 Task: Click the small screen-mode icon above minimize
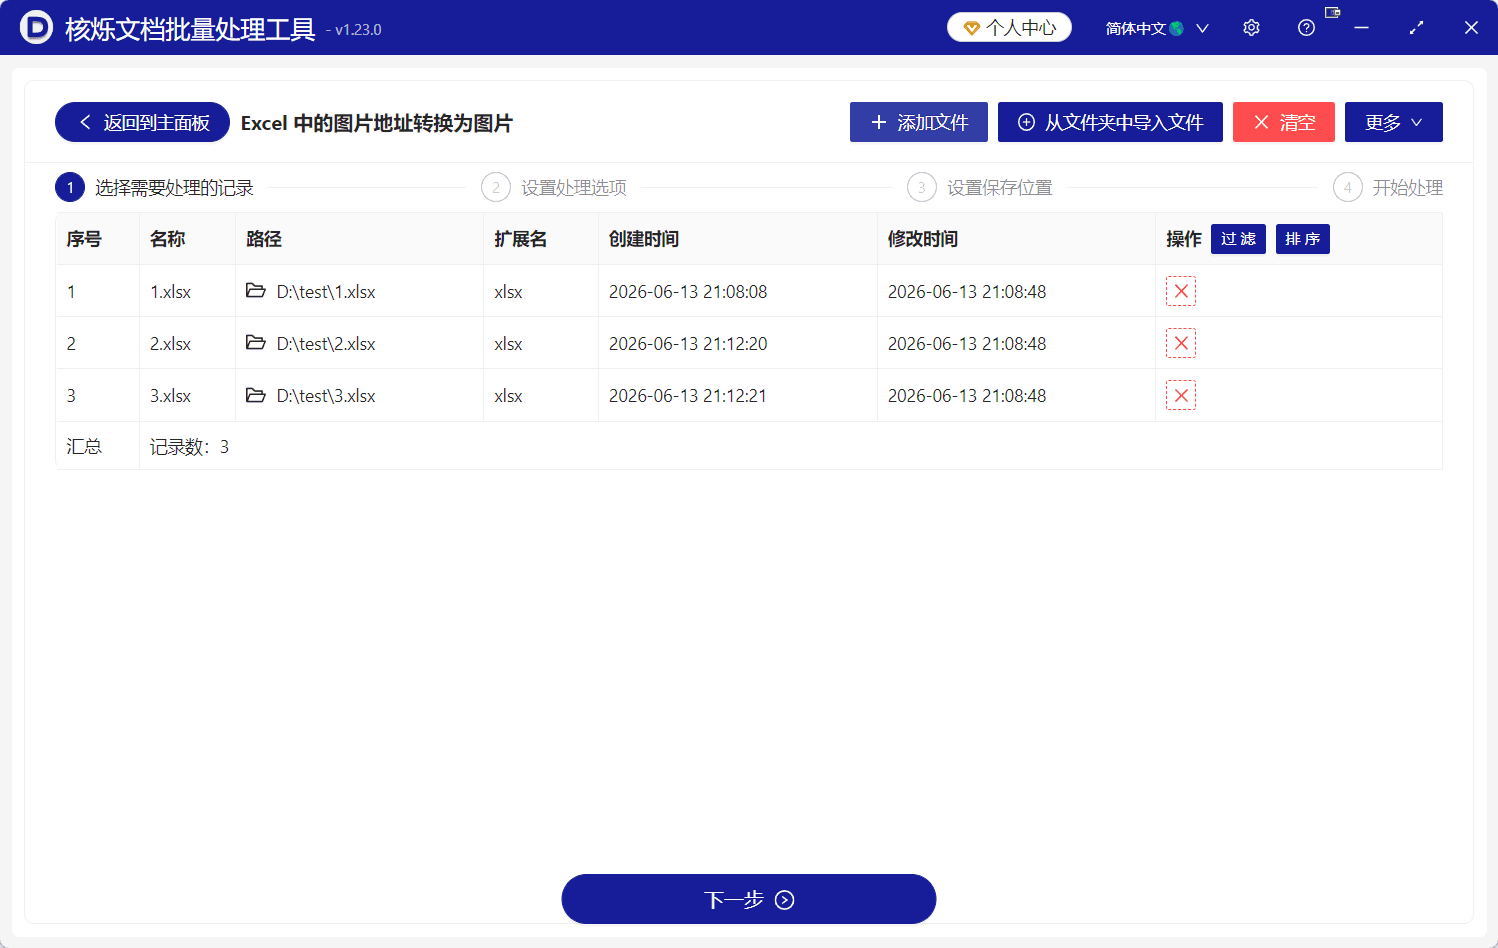pyautogui.click(x=1332, y=12)
